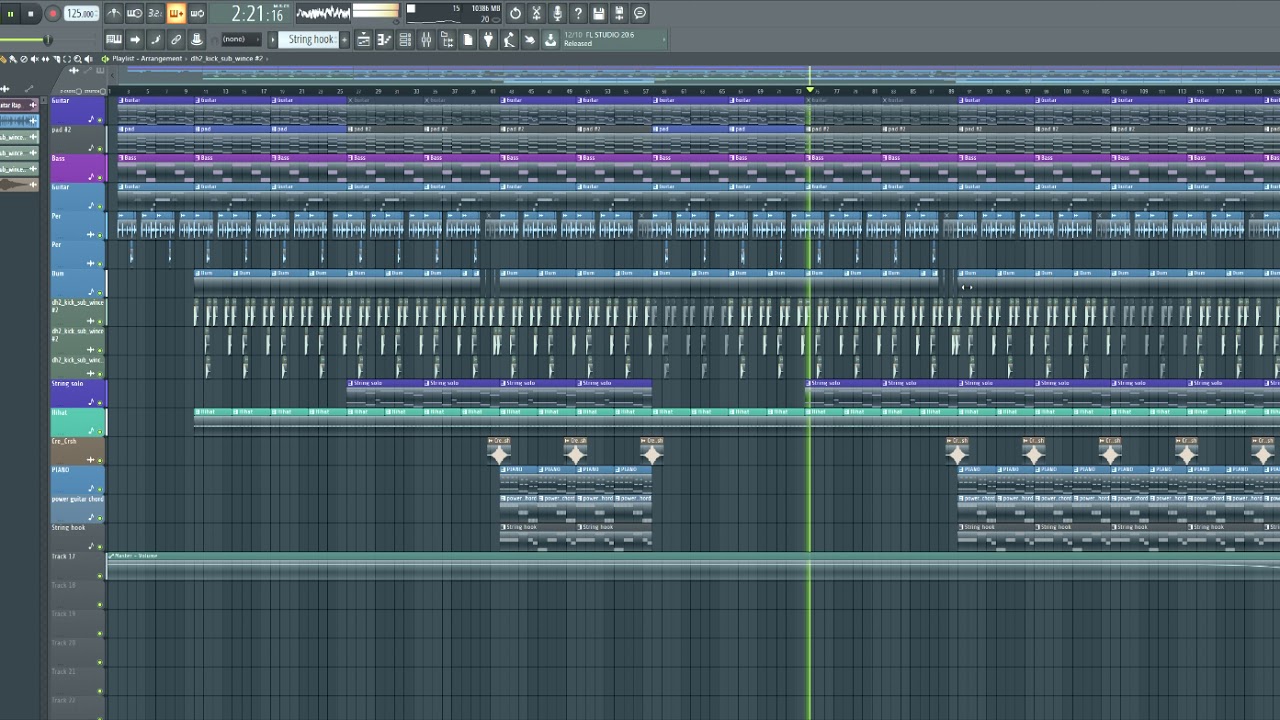Mute Track 17 with its green dot
This screenshot has height=720, width=1280.
click(x=100, y=576)
